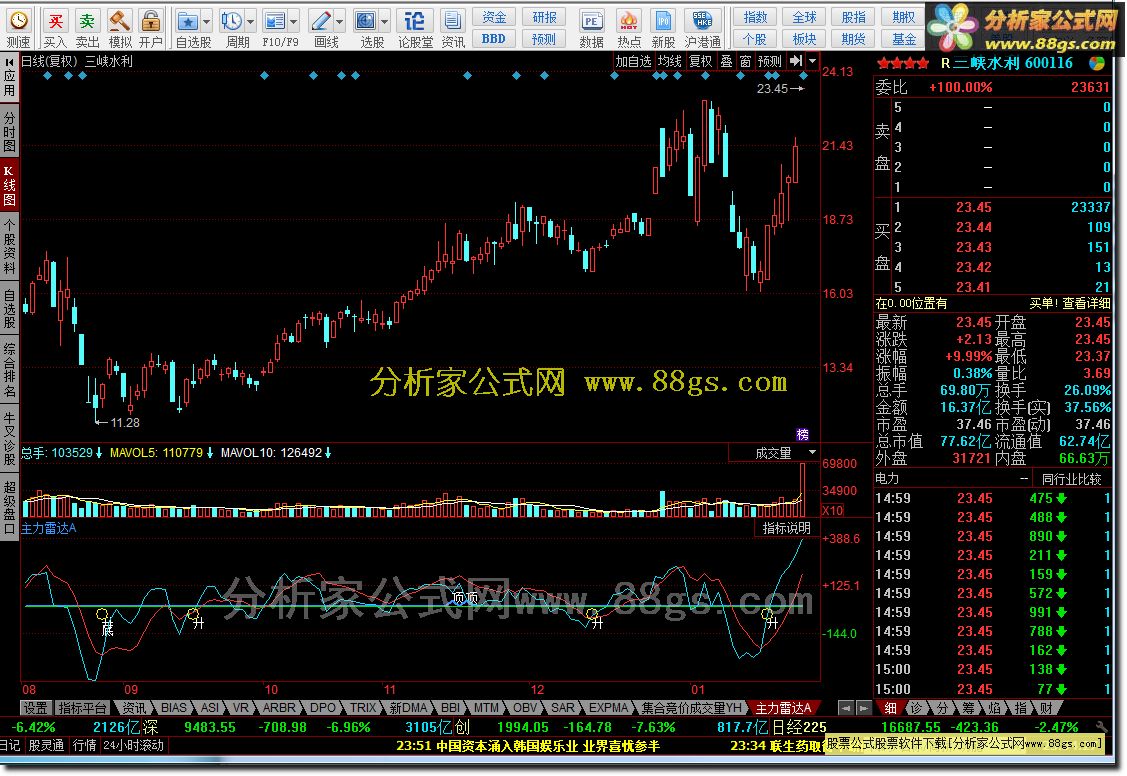Open the 资讯 news document icon
Screen dimensions: 1127x776
point(452,21)
